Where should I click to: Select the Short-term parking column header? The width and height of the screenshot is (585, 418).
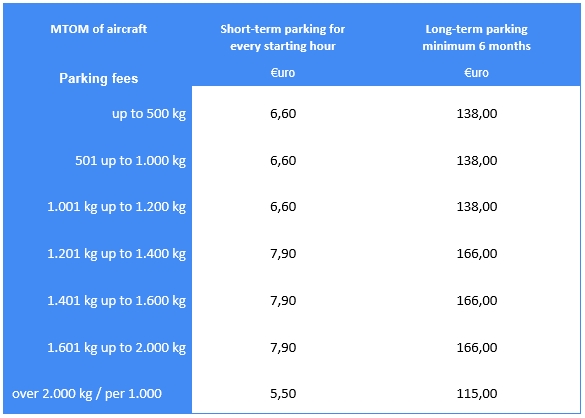point(282,37)
